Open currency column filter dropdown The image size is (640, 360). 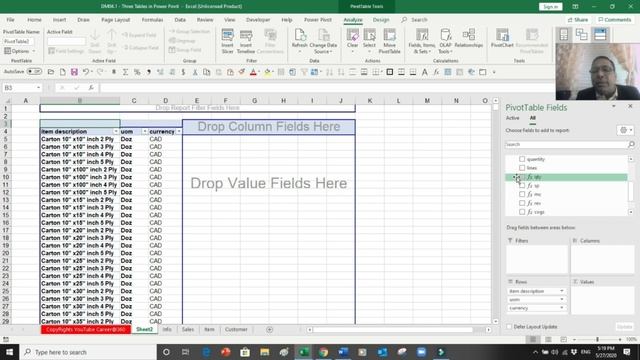tap(178, 131)
